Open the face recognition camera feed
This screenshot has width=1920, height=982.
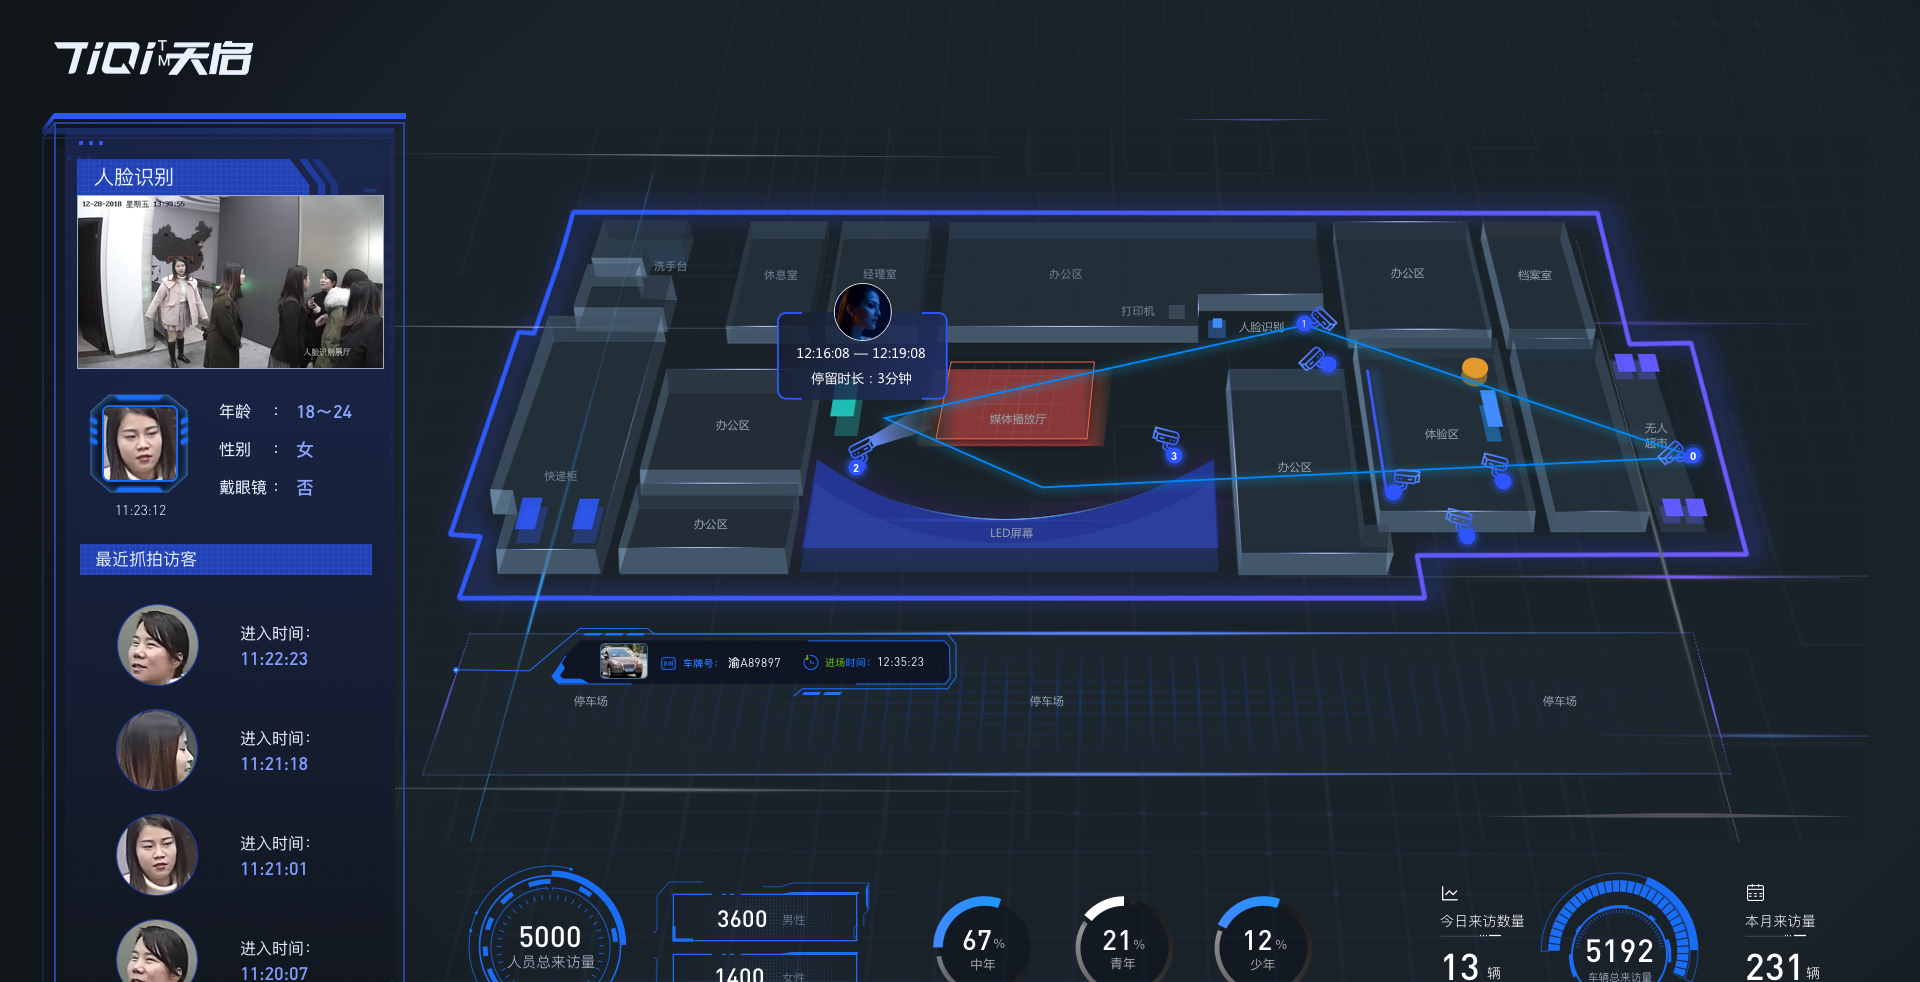pyautogui.click(x=231, y=282)
